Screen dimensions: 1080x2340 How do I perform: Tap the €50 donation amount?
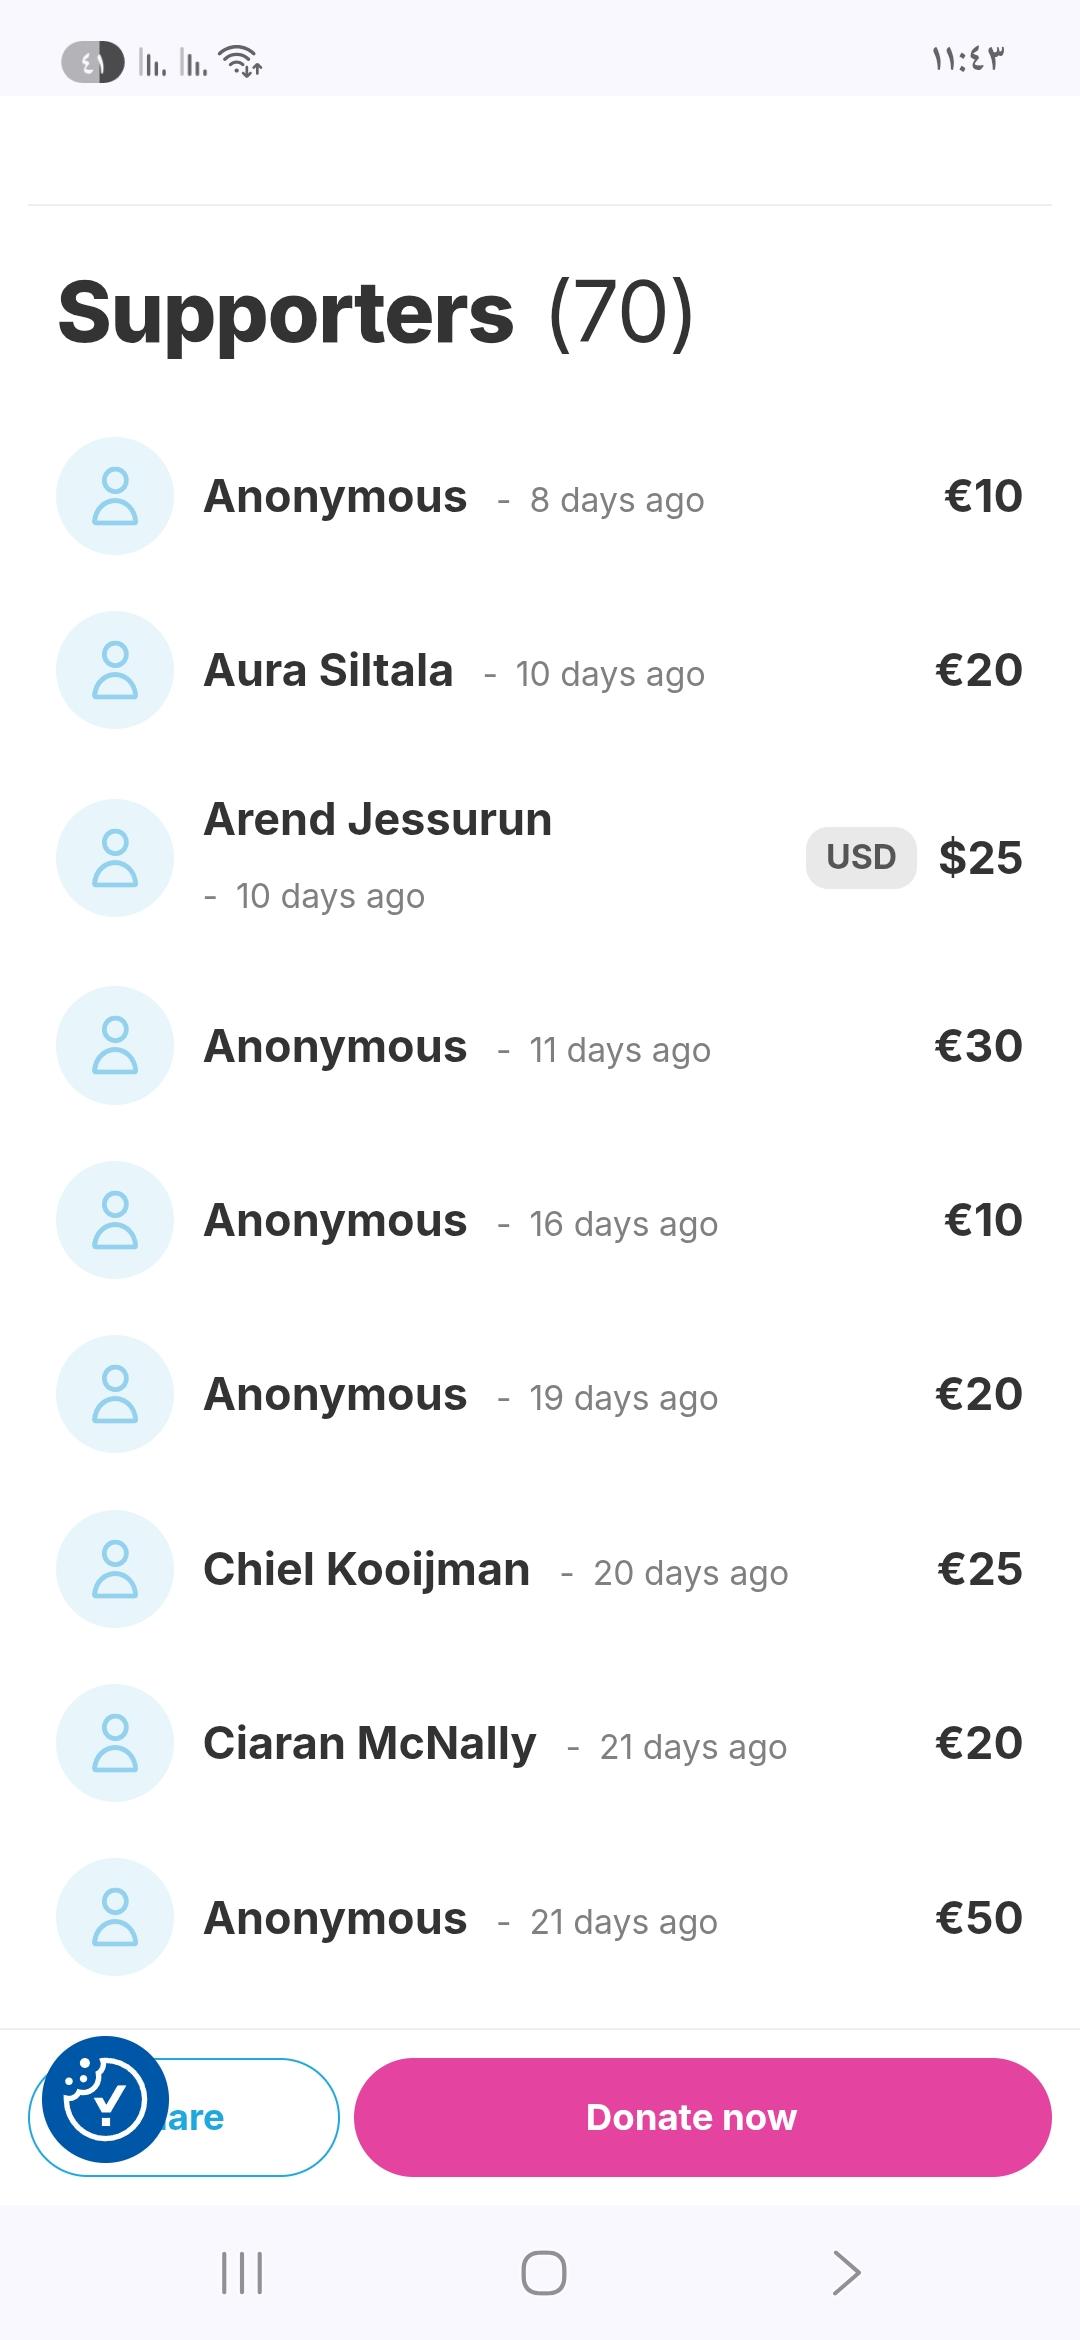979,1918
